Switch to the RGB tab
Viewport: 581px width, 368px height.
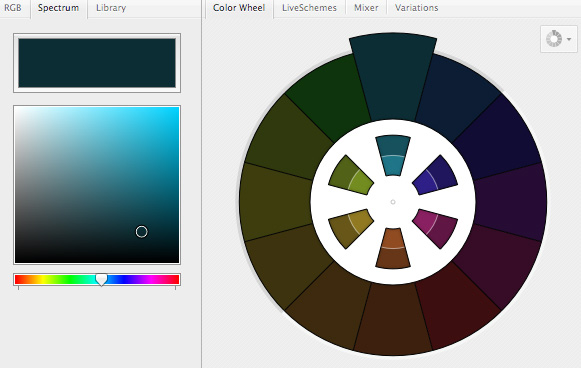coord(13,8)
